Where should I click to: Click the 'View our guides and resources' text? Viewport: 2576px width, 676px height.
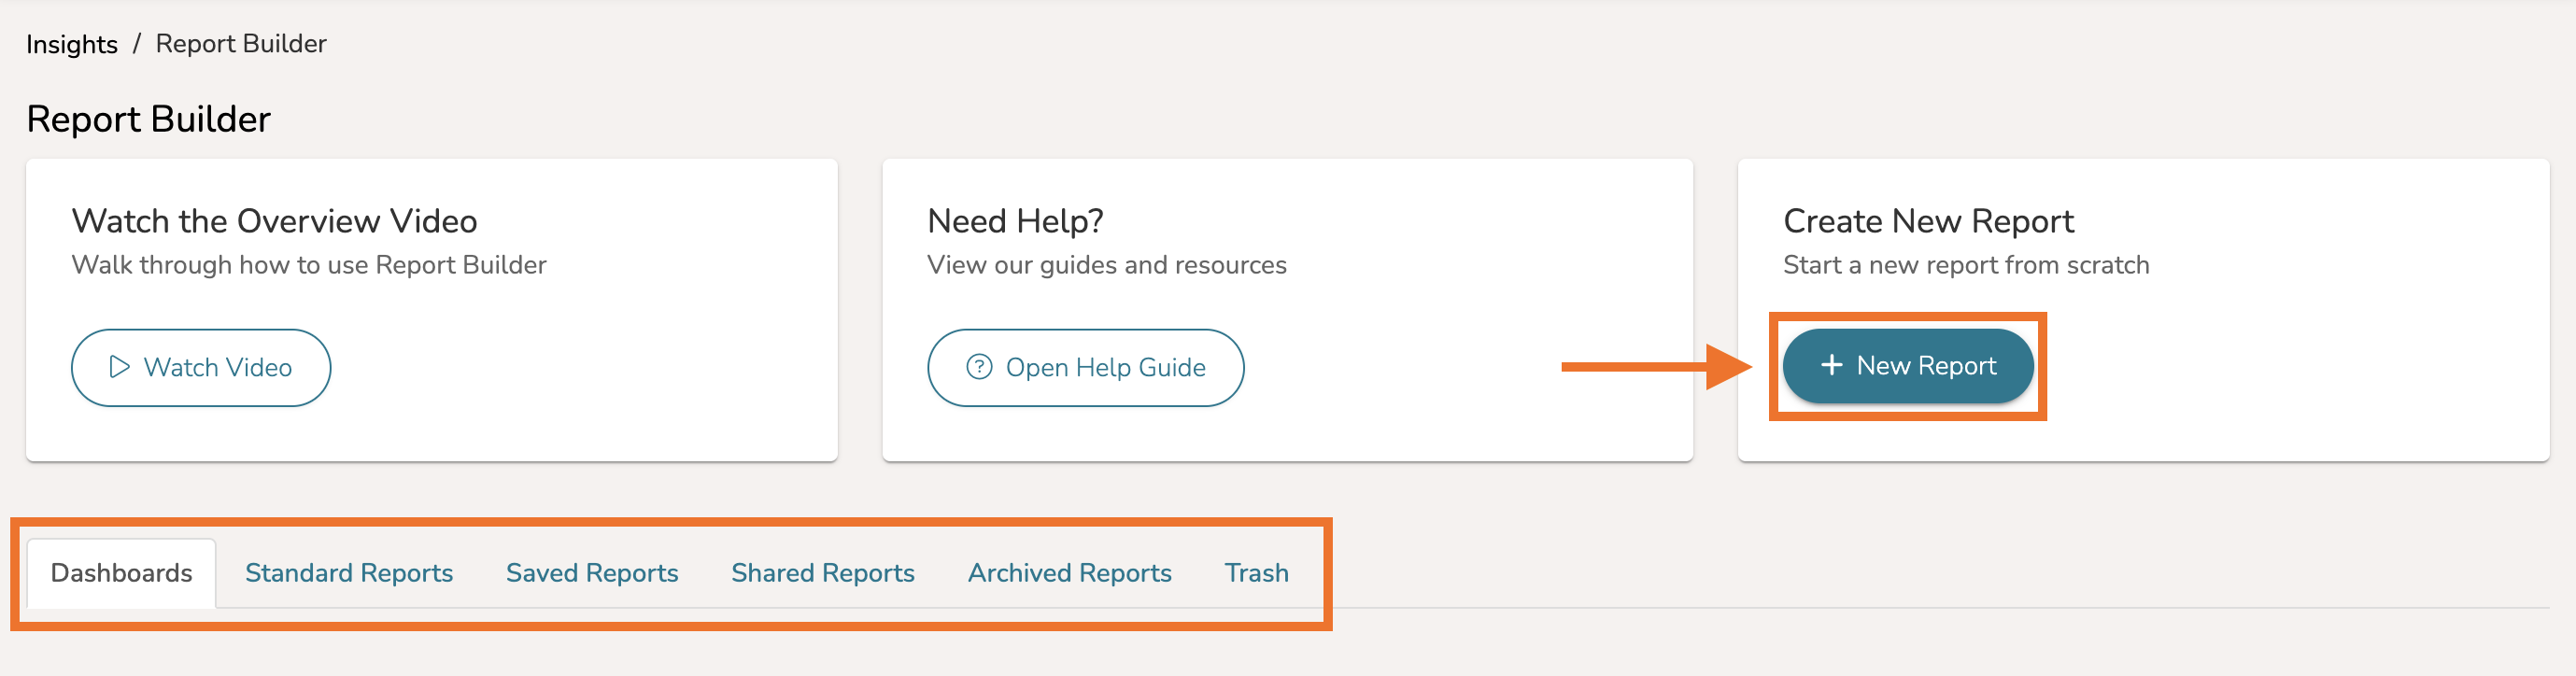1106,265
